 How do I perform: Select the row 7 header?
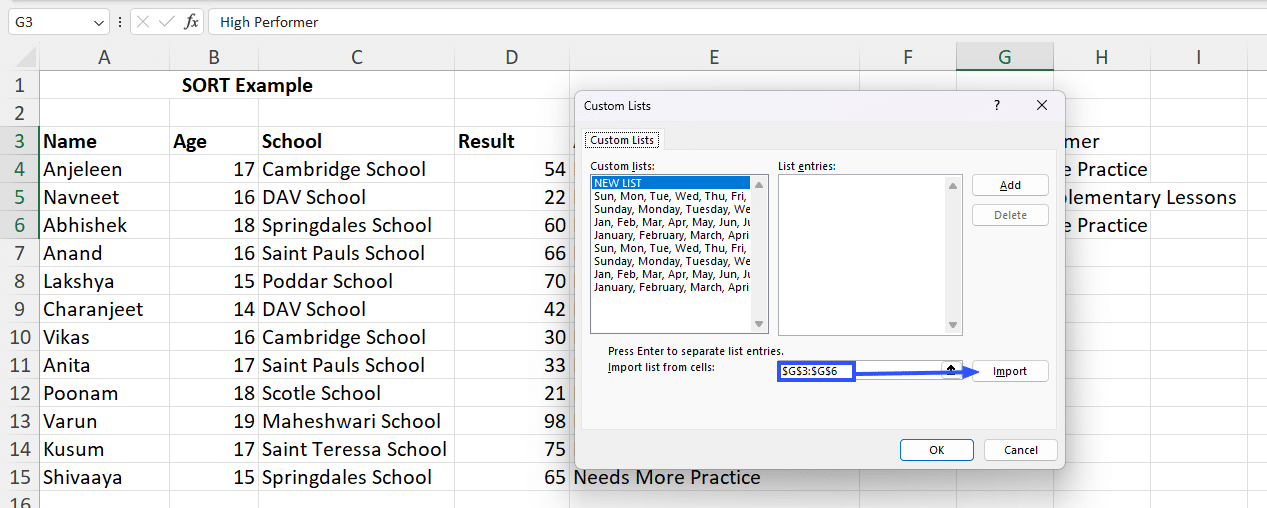coord(20,253)
